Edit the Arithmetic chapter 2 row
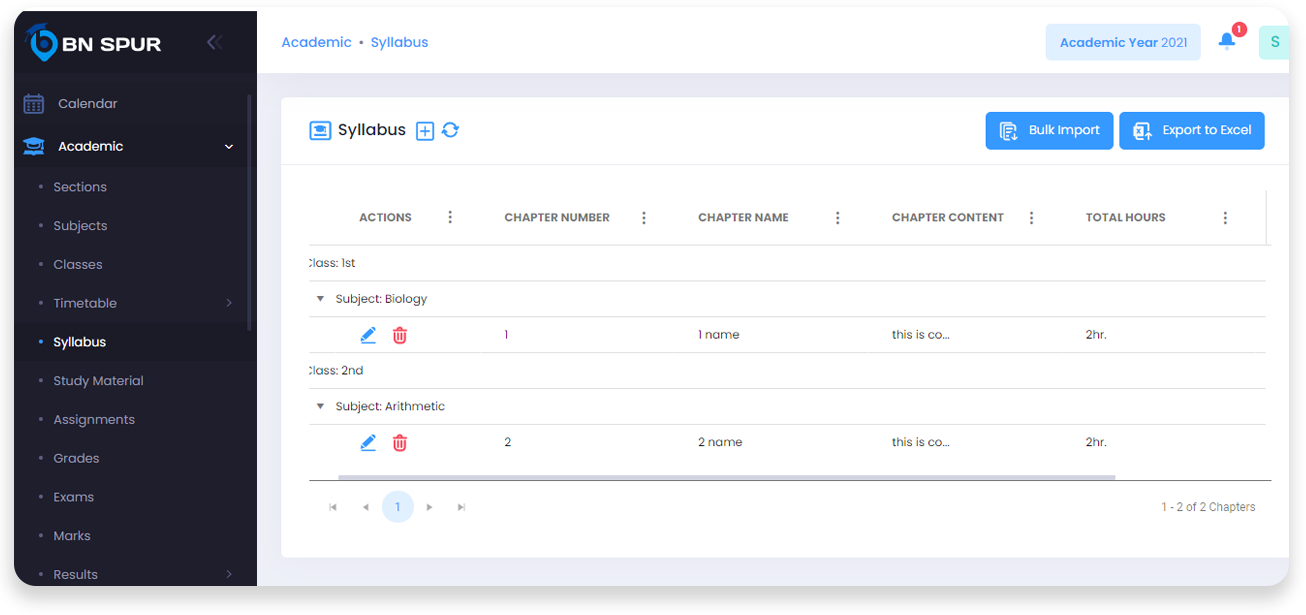1306x615 pixels. pos(368,442)
